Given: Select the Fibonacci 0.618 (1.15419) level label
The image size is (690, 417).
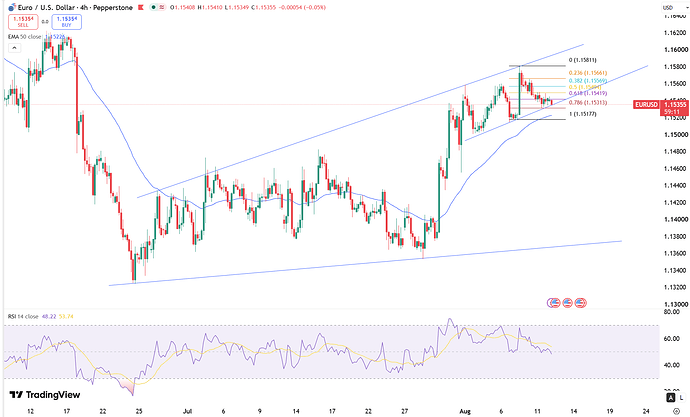Looking at the screenshot, I should 587,94.
